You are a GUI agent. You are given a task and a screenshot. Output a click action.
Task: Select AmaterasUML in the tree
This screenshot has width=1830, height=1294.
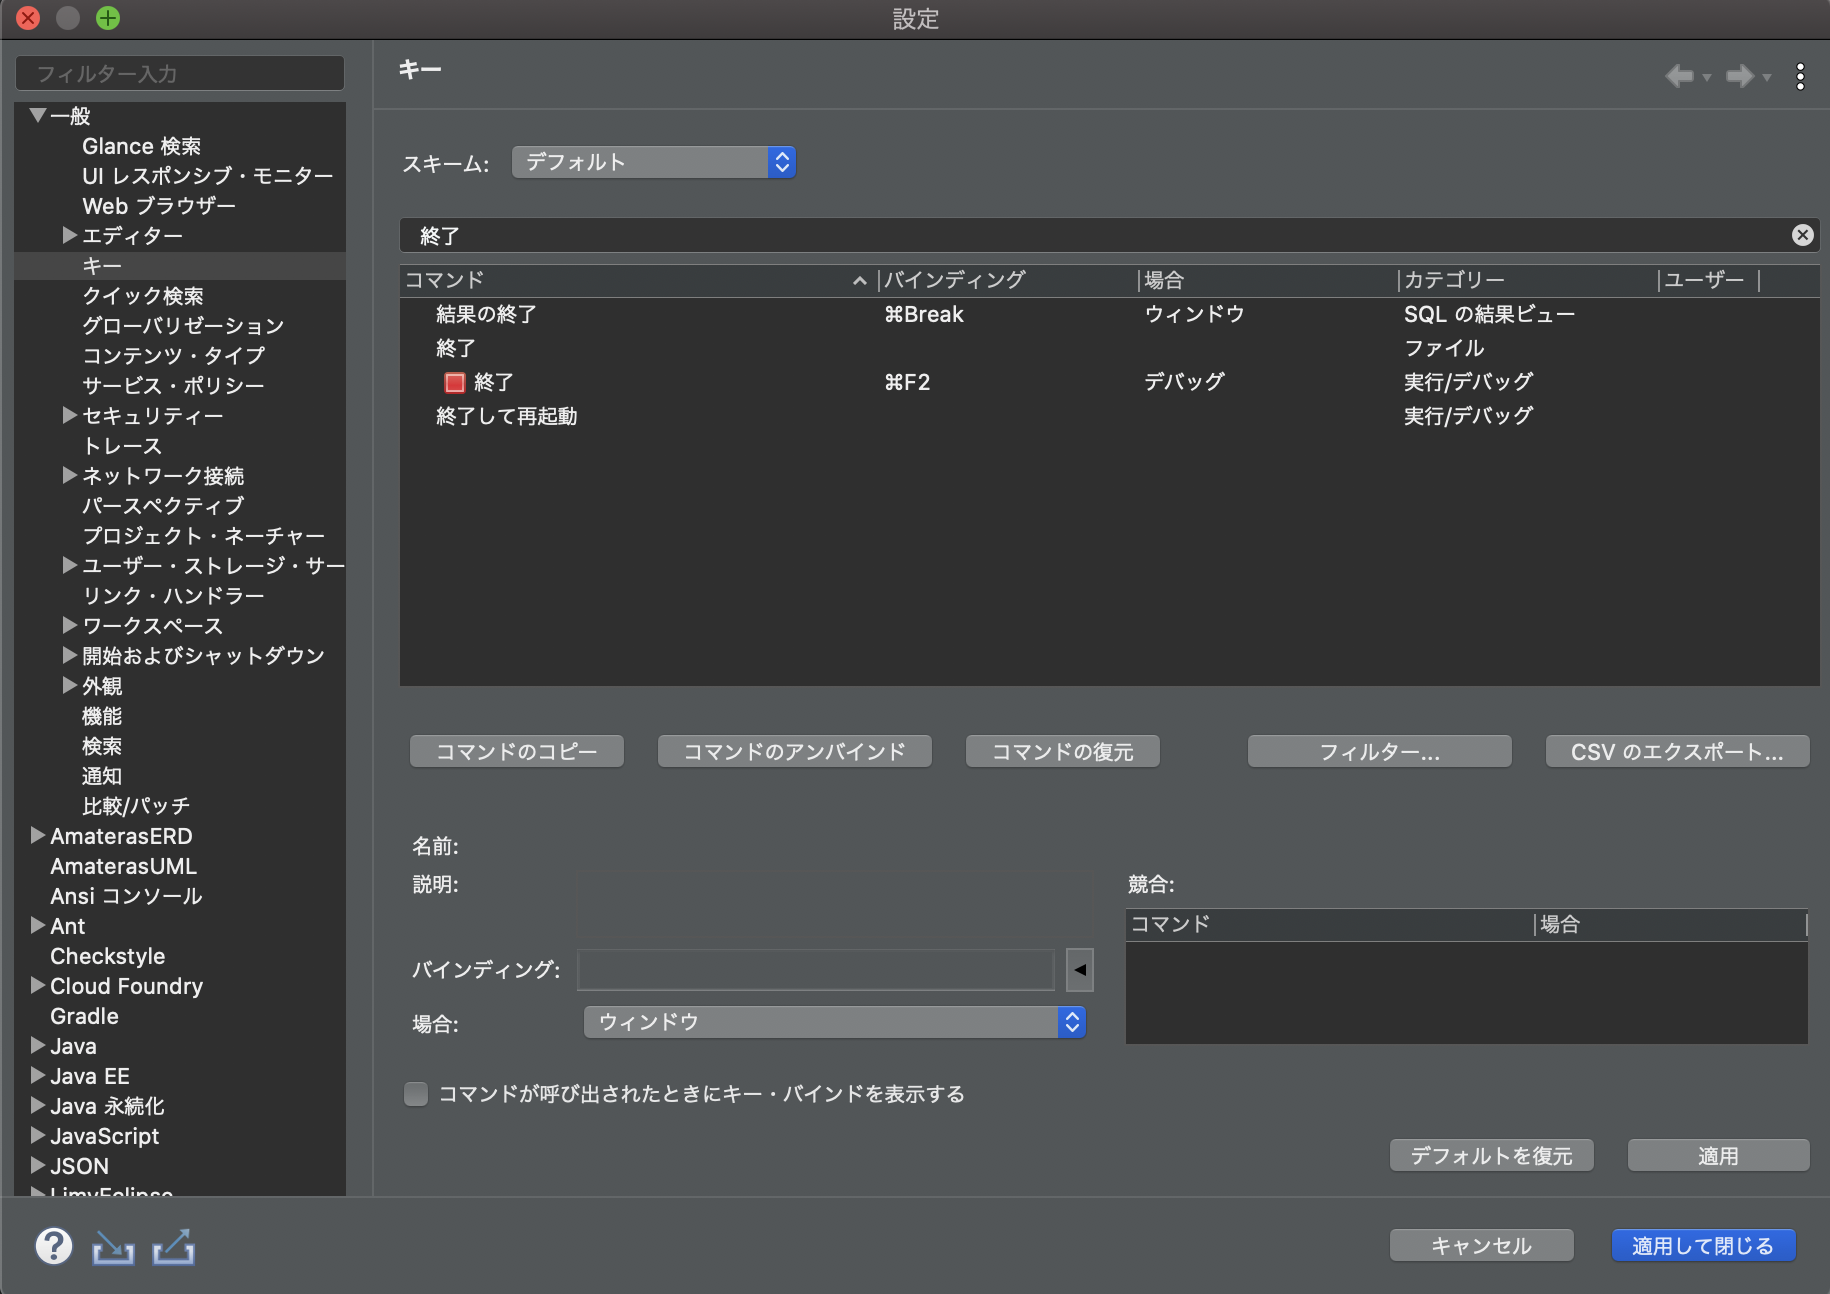[124, 866]
